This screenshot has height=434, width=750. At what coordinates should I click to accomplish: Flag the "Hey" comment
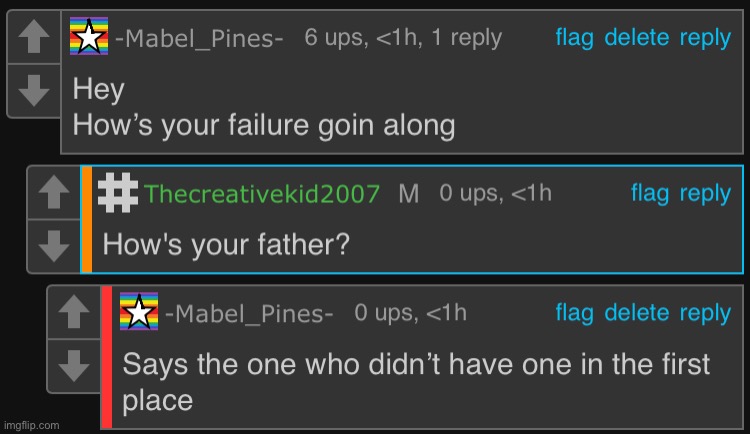574,38
